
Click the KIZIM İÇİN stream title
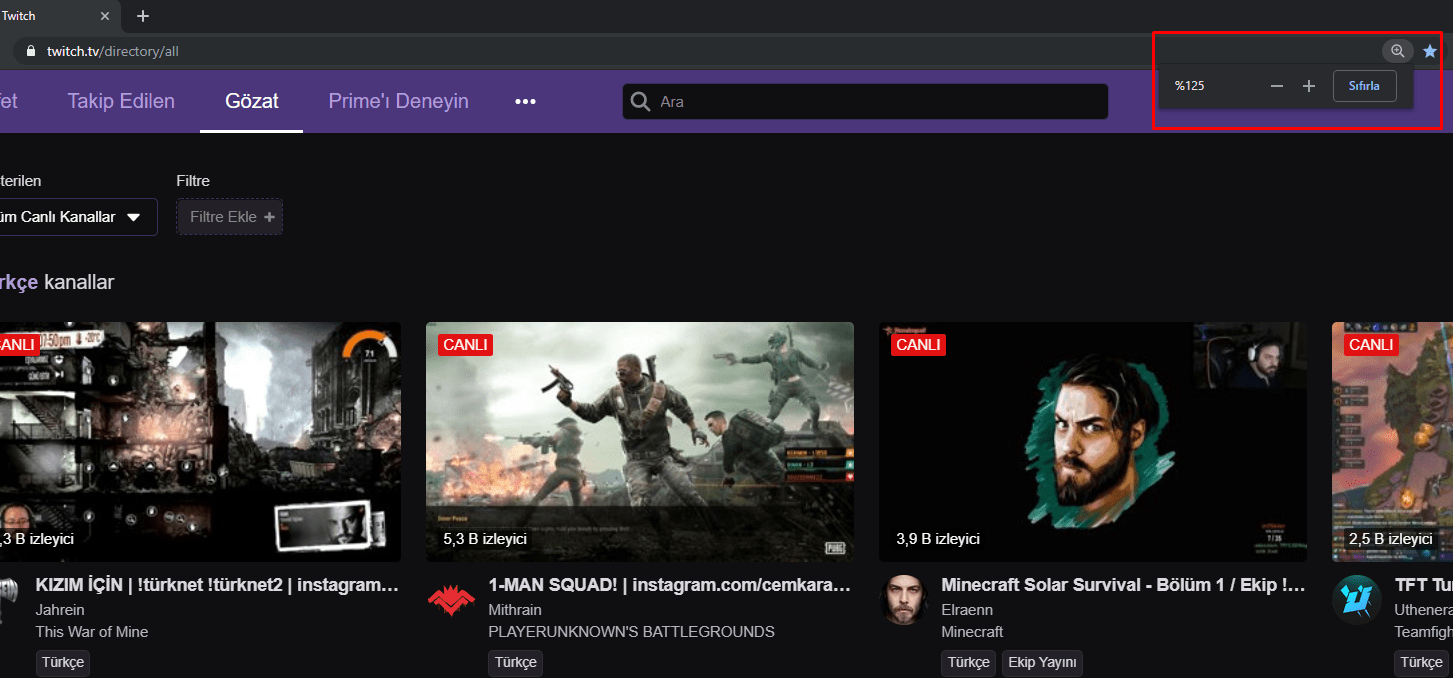click(218, 585)
